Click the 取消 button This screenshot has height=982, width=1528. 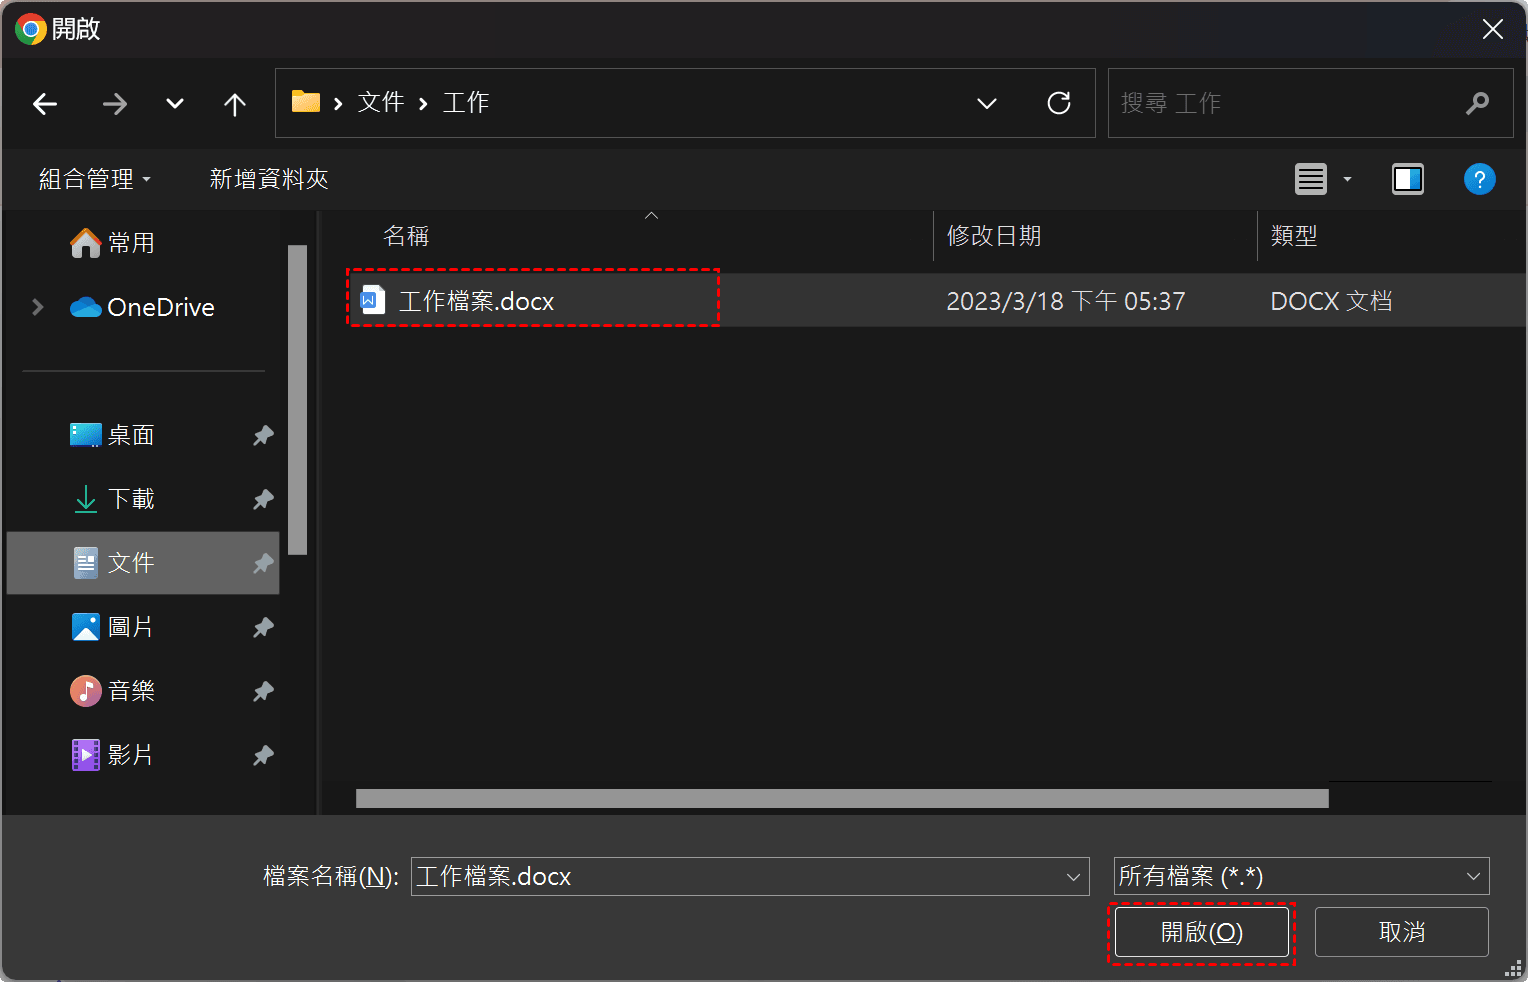click(1402, 932)
